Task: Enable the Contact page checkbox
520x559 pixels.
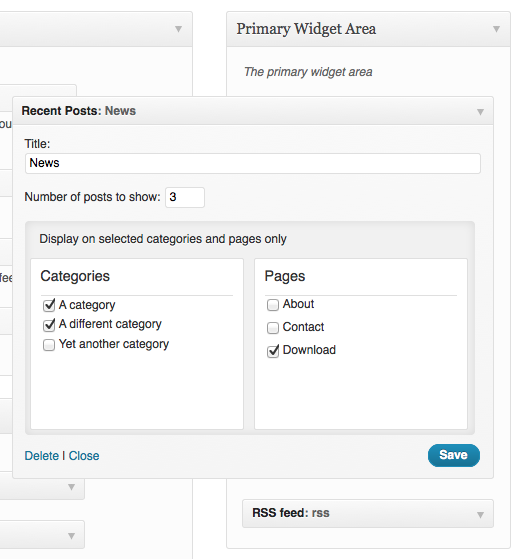Action: tap(273, 328)
